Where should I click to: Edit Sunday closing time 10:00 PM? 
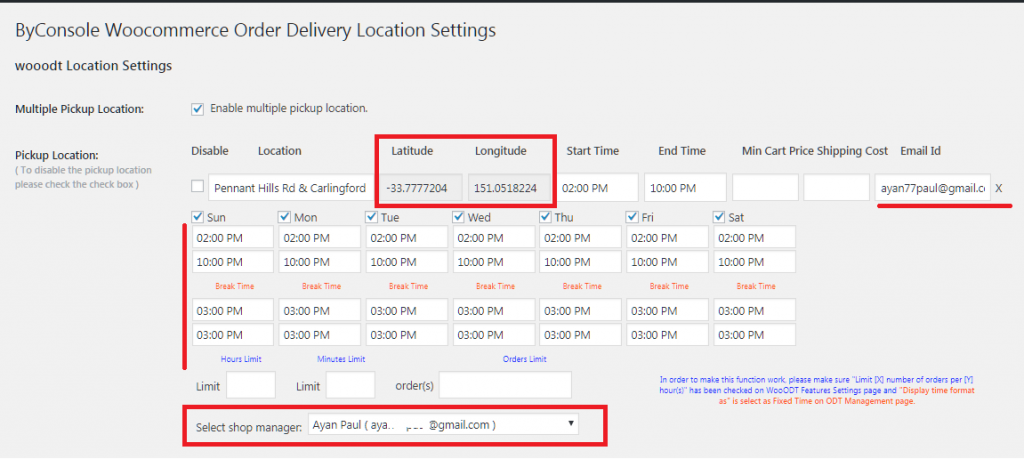(232, 262)
